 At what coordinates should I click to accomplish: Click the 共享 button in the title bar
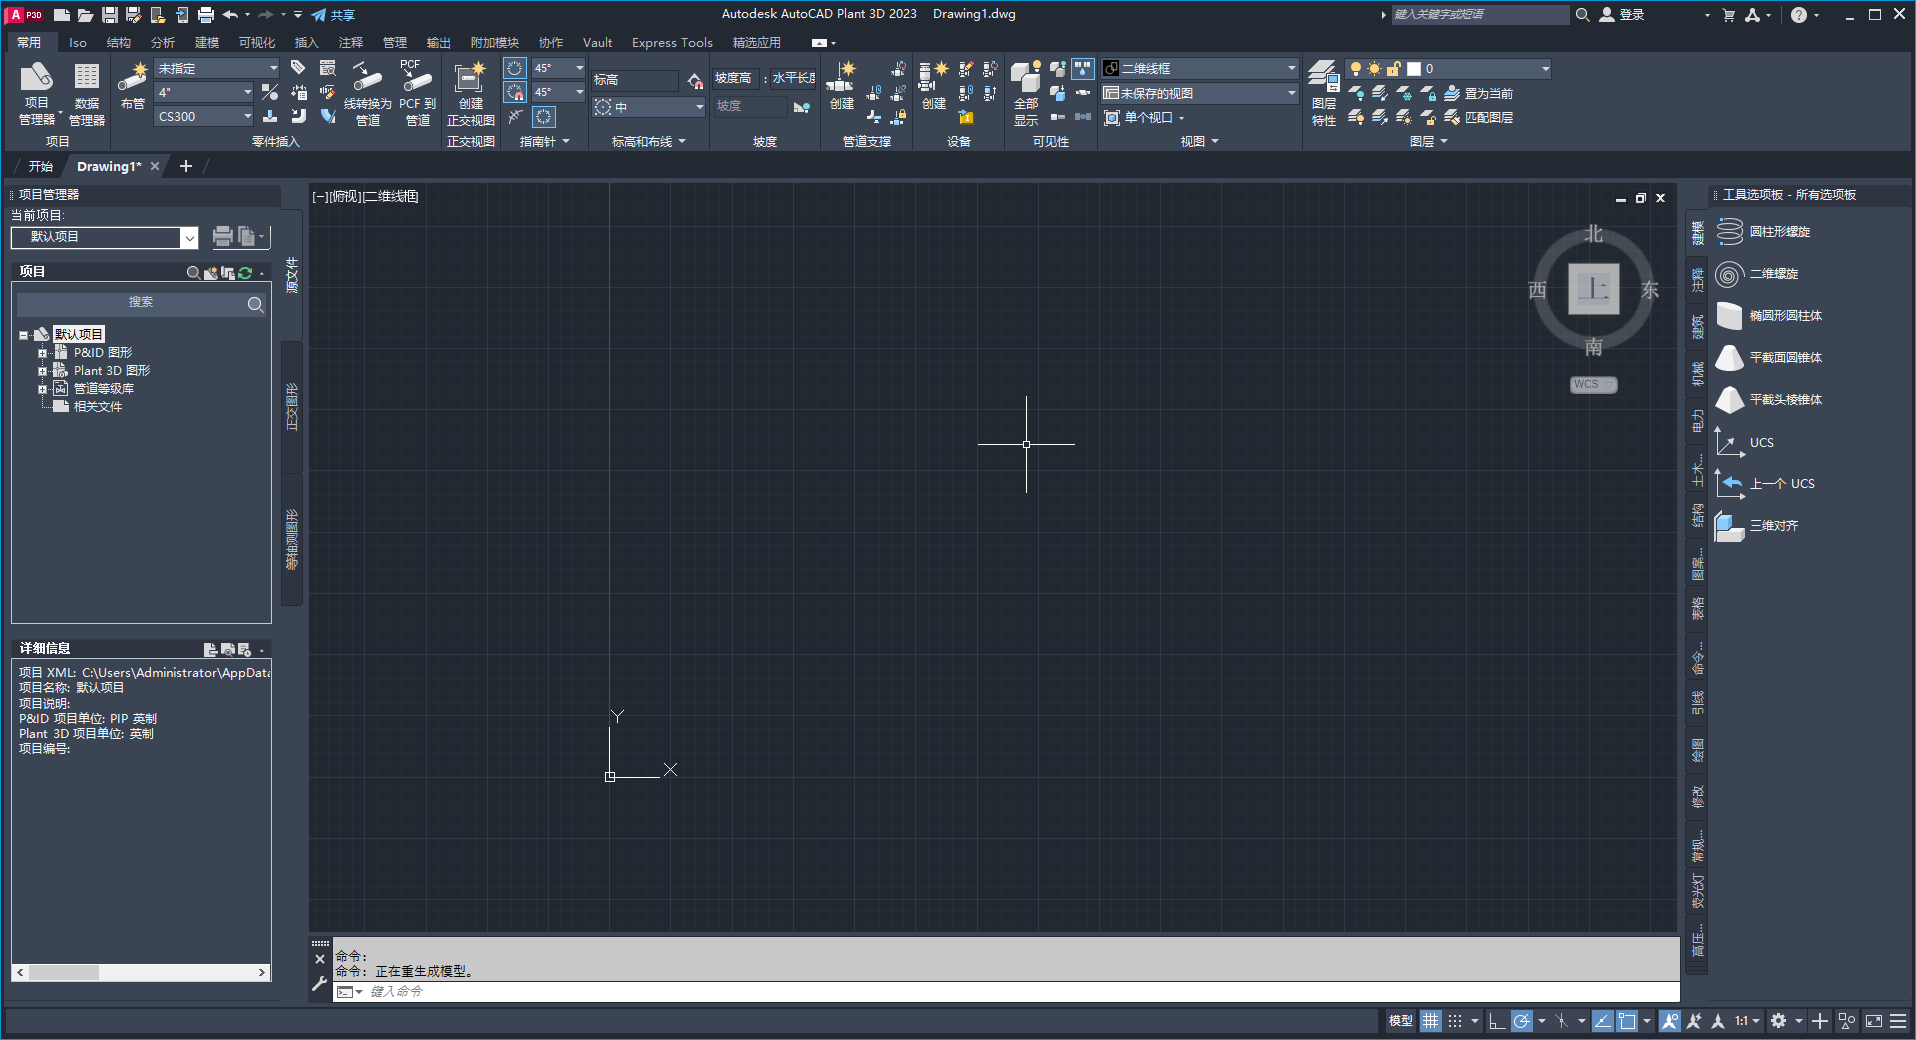pyautogui.click(x=335, y=14)
